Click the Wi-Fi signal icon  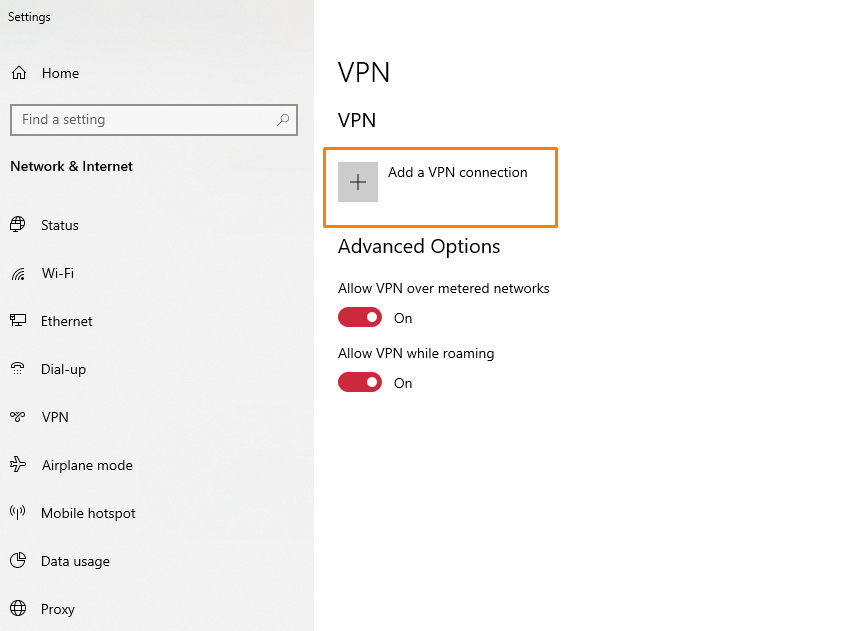[18, 273]
